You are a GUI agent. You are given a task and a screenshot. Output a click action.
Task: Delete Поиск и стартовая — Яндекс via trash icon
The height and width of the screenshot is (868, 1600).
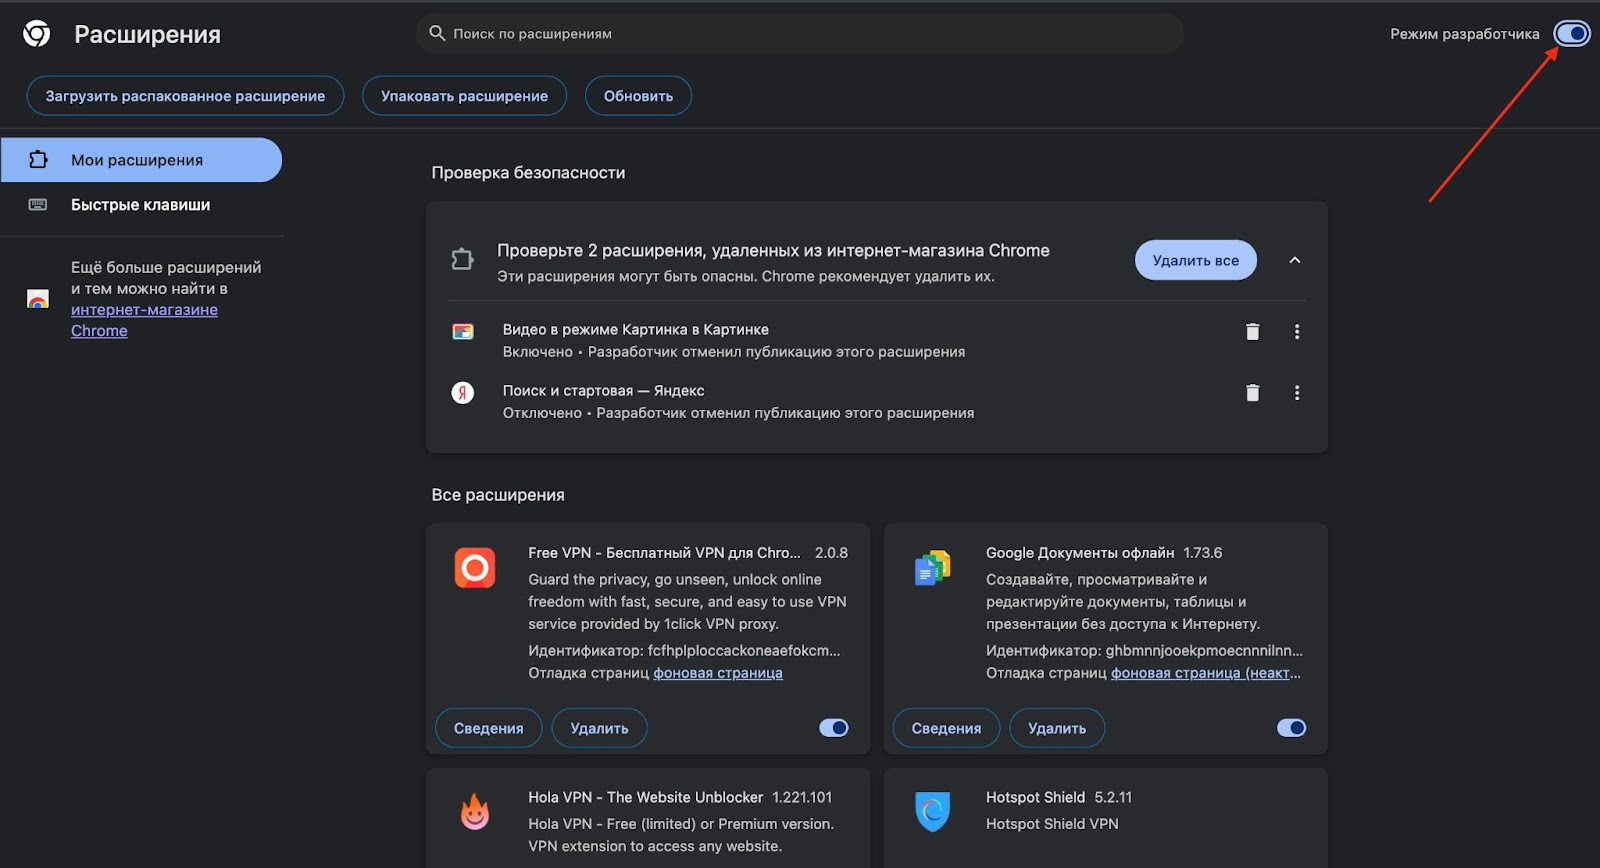tap(1252, 393)
